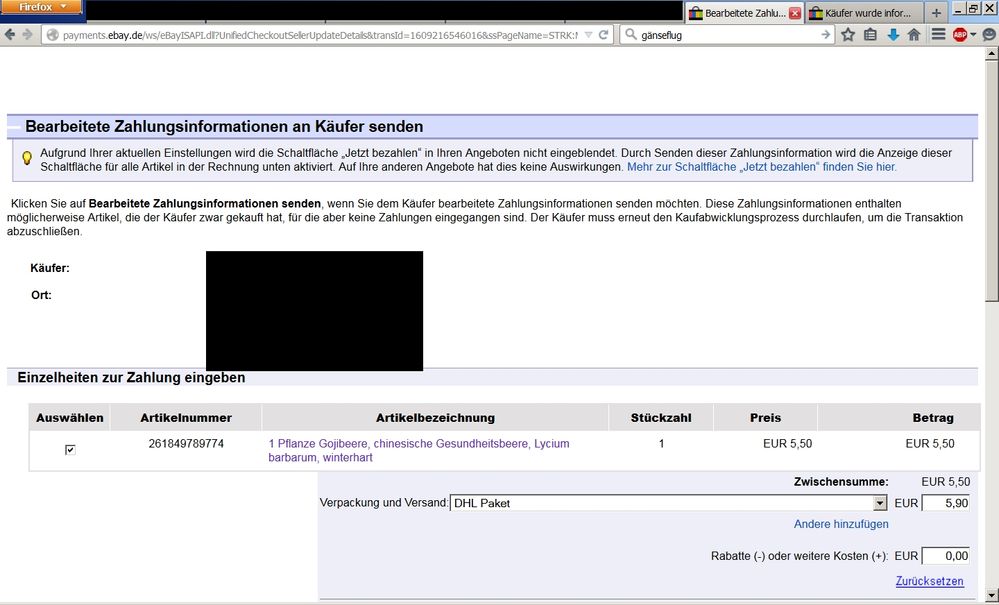
Task: Show URL history dropdown in address bar
Action: (588, 35)
